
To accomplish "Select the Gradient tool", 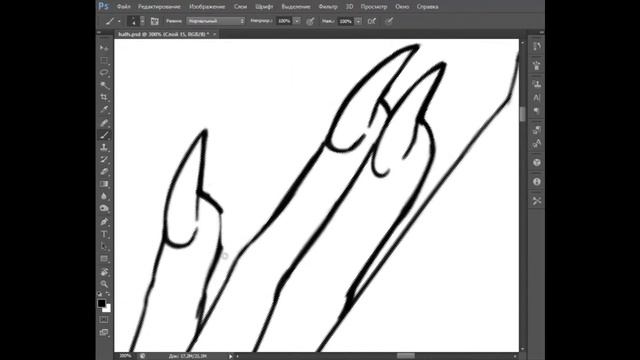I will 104,184.
